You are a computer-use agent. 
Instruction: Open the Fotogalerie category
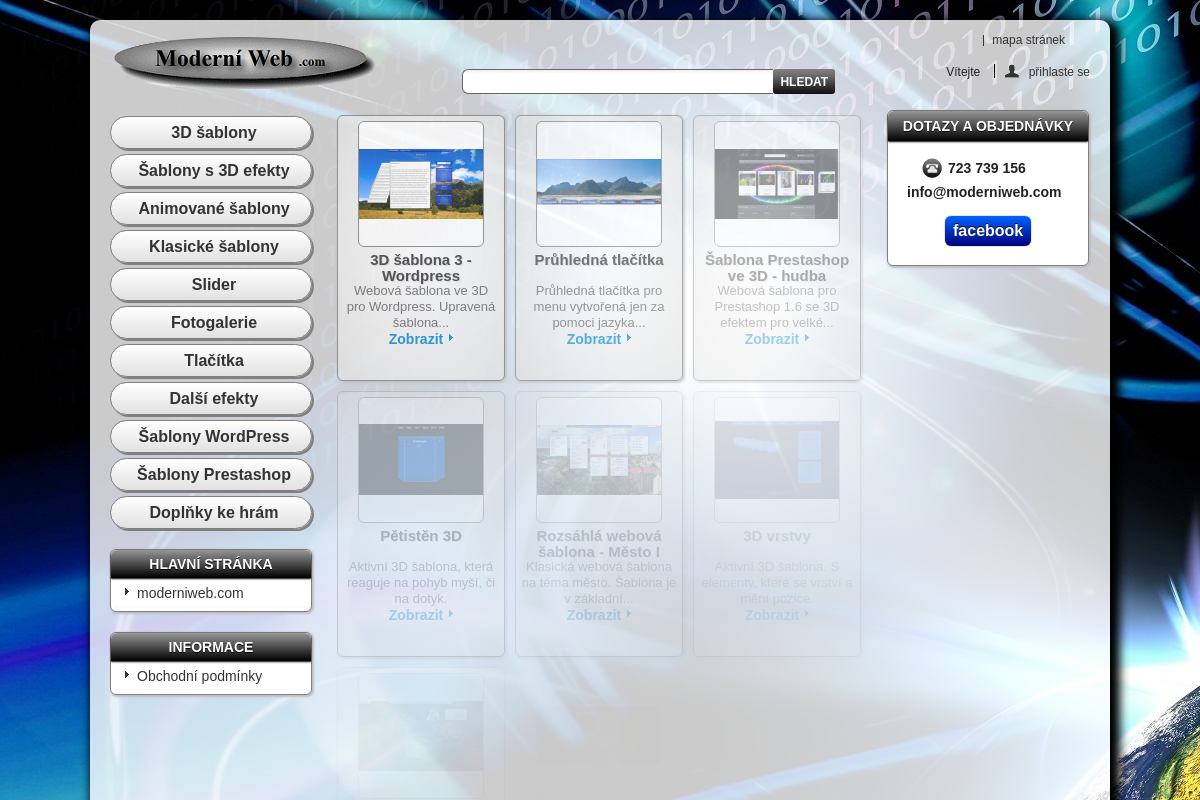[x=212, y=323]
